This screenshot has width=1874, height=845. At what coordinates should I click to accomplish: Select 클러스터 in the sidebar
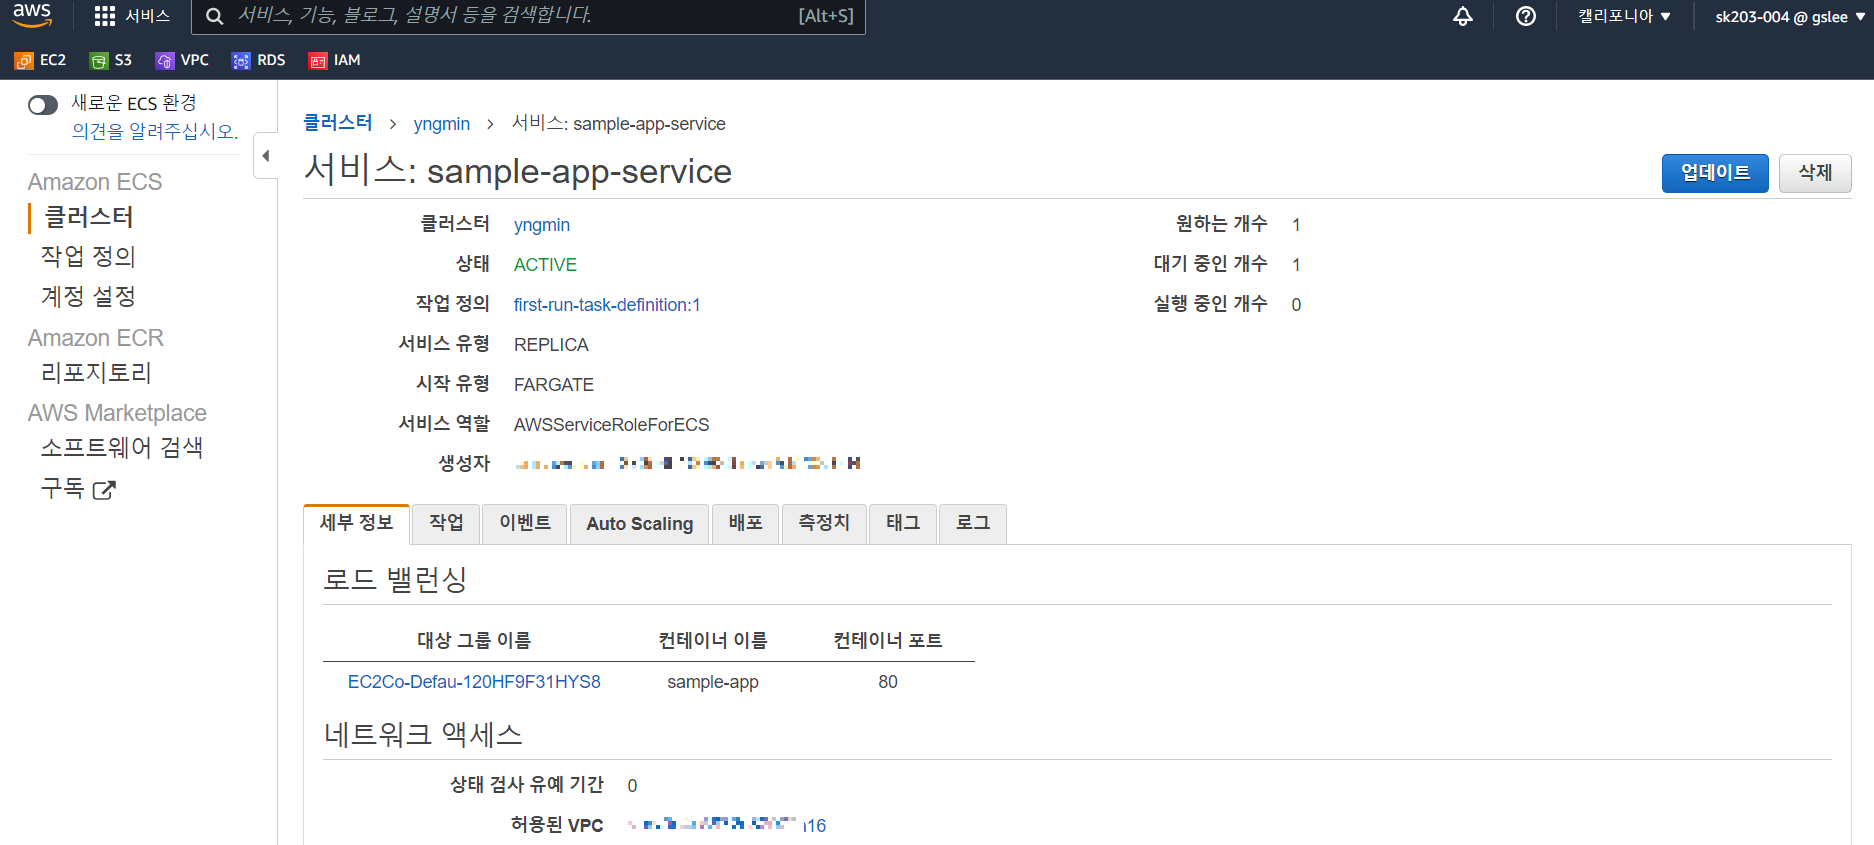(x=89, y=217)
